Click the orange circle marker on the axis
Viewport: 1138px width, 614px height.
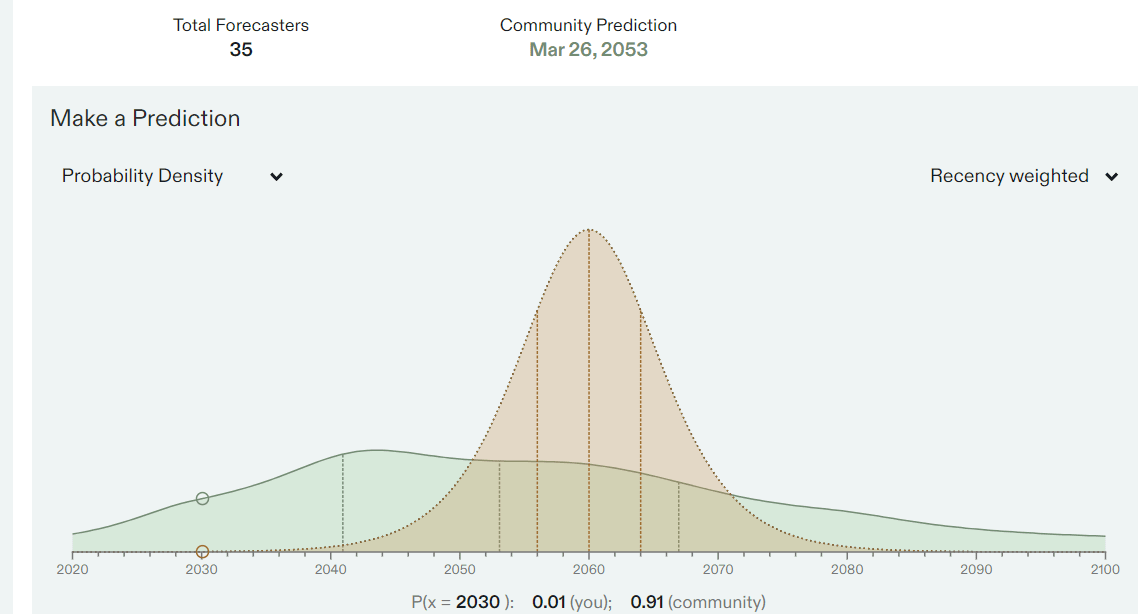(202, 551)
